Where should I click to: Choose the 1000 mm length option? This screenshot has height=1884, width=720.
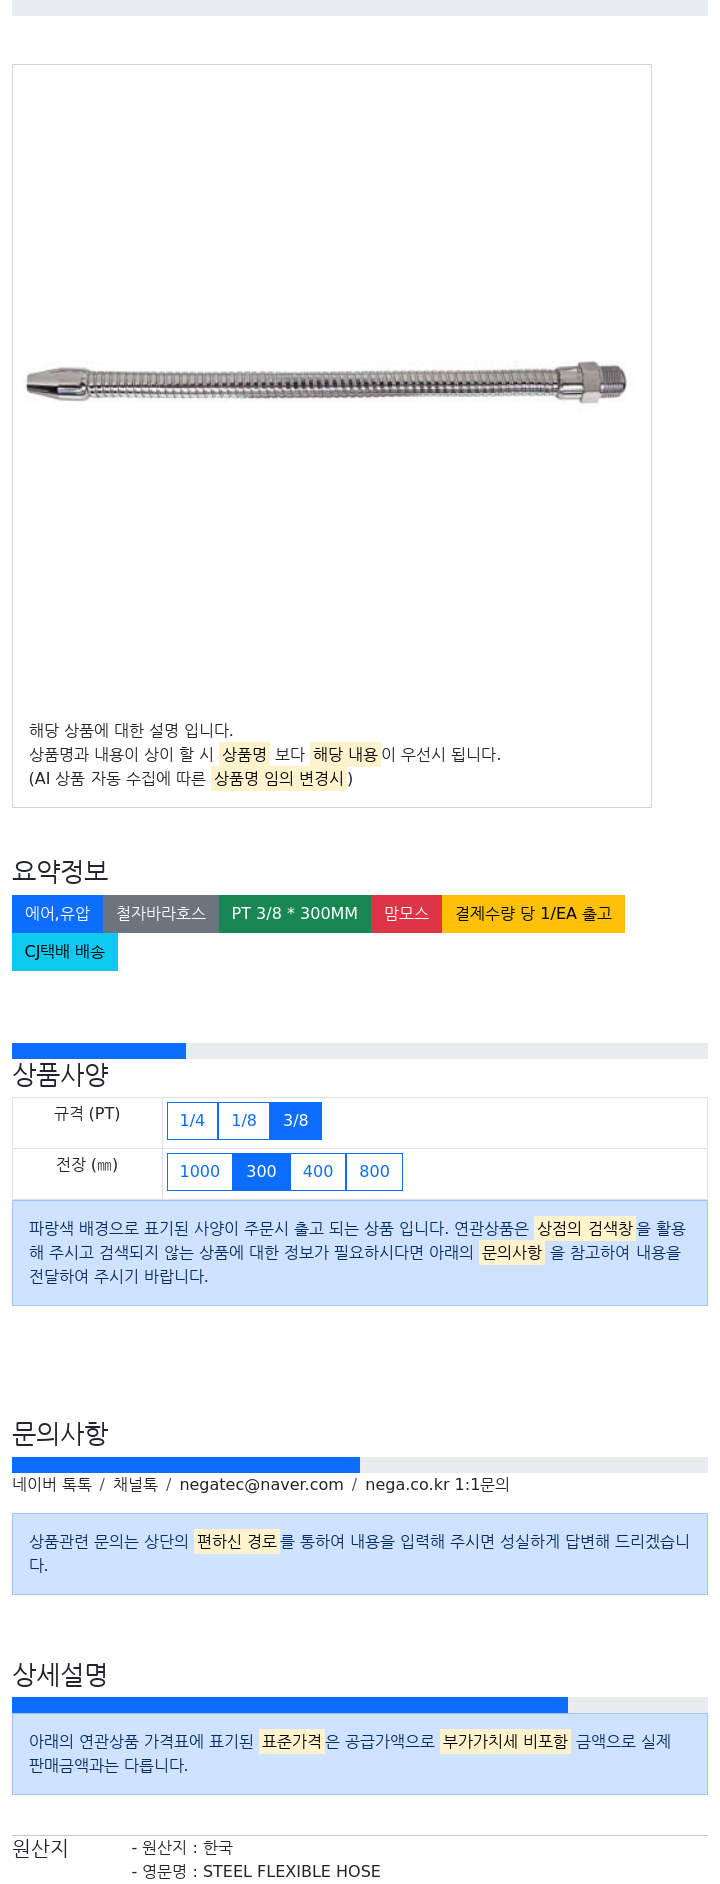[200, 1172]
